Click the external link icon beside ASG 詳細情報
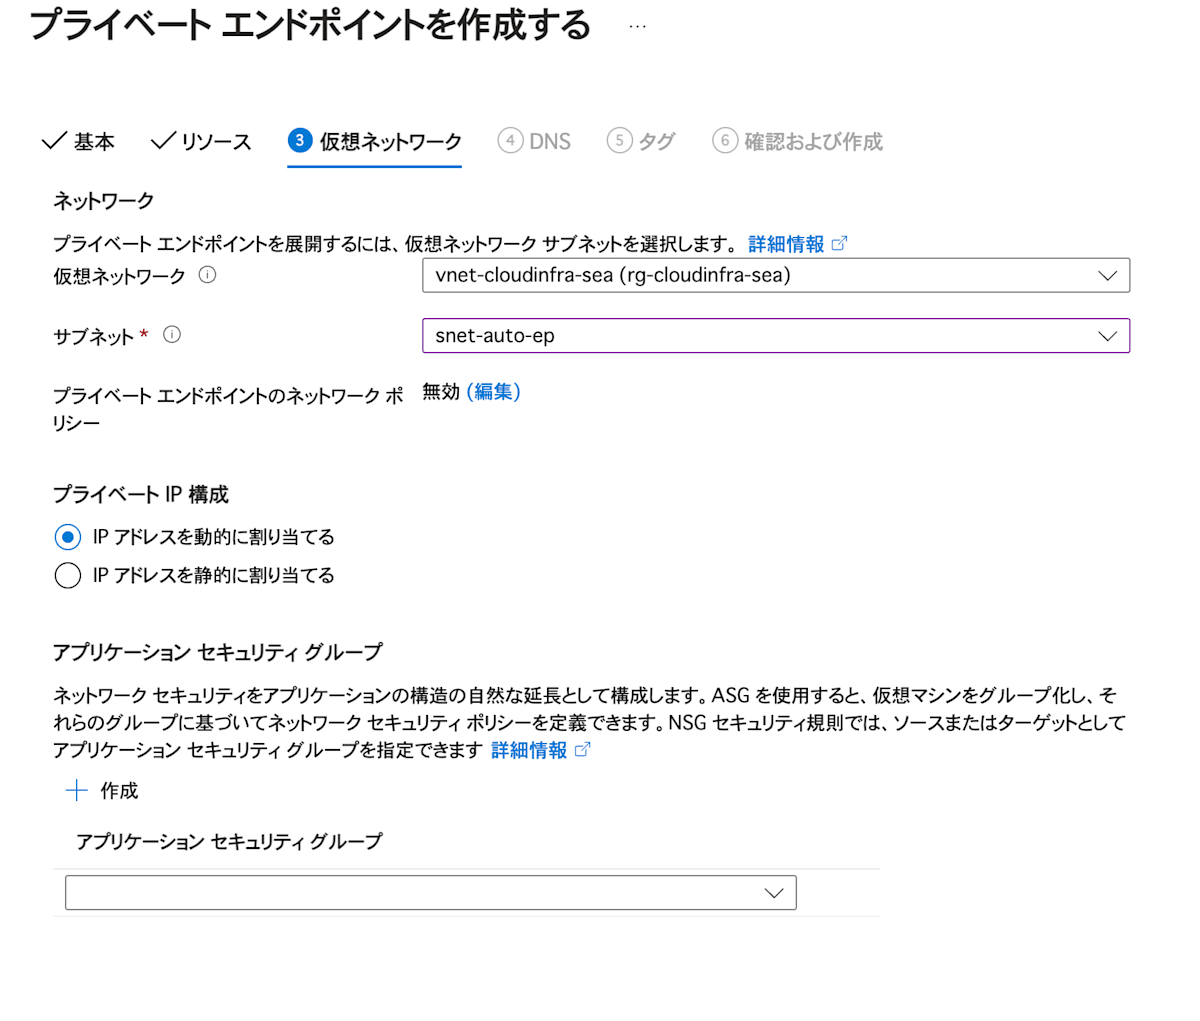The height and width of the screenshot is (1021, 1200). [x=585, y=749]
